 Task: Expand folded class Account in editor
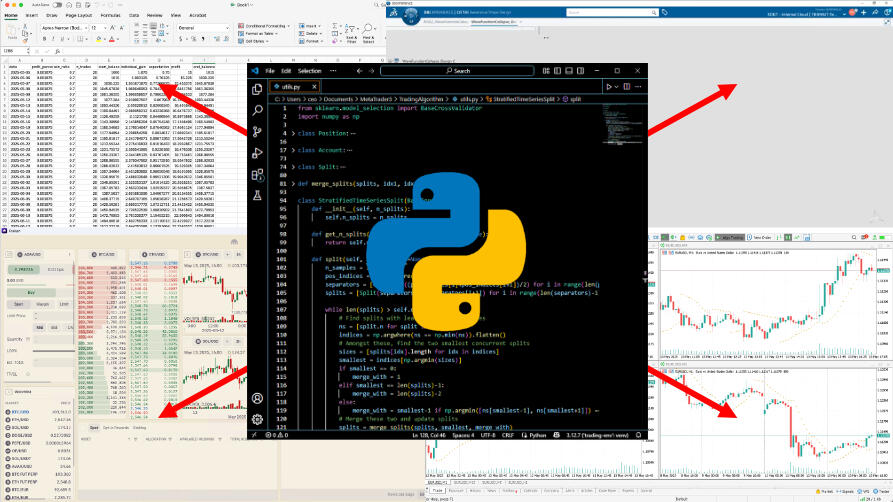pos(293,150)
